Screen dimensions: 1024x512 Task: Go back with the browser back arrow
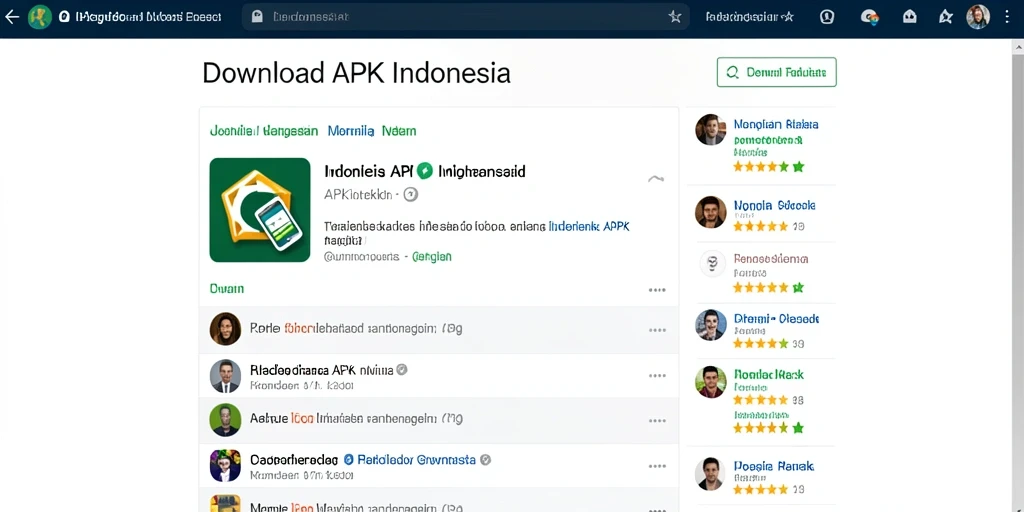[x=12, y=17]
